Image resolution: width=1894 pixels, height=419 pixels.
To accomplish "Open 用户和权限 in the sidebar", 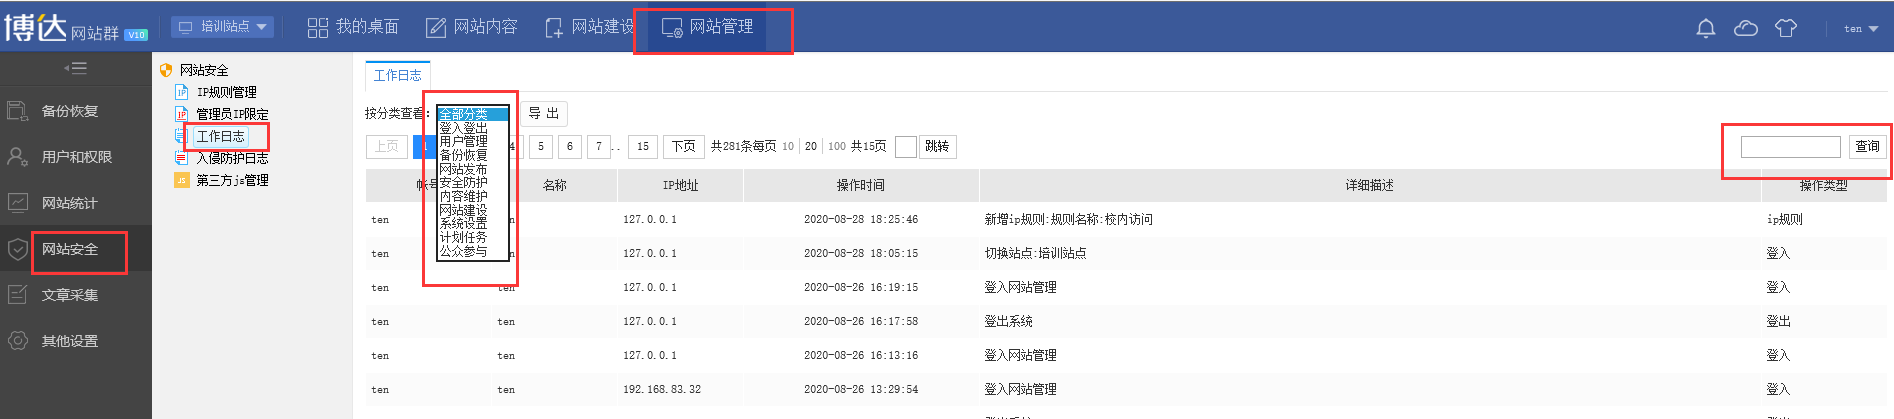I will coord(76,157).
